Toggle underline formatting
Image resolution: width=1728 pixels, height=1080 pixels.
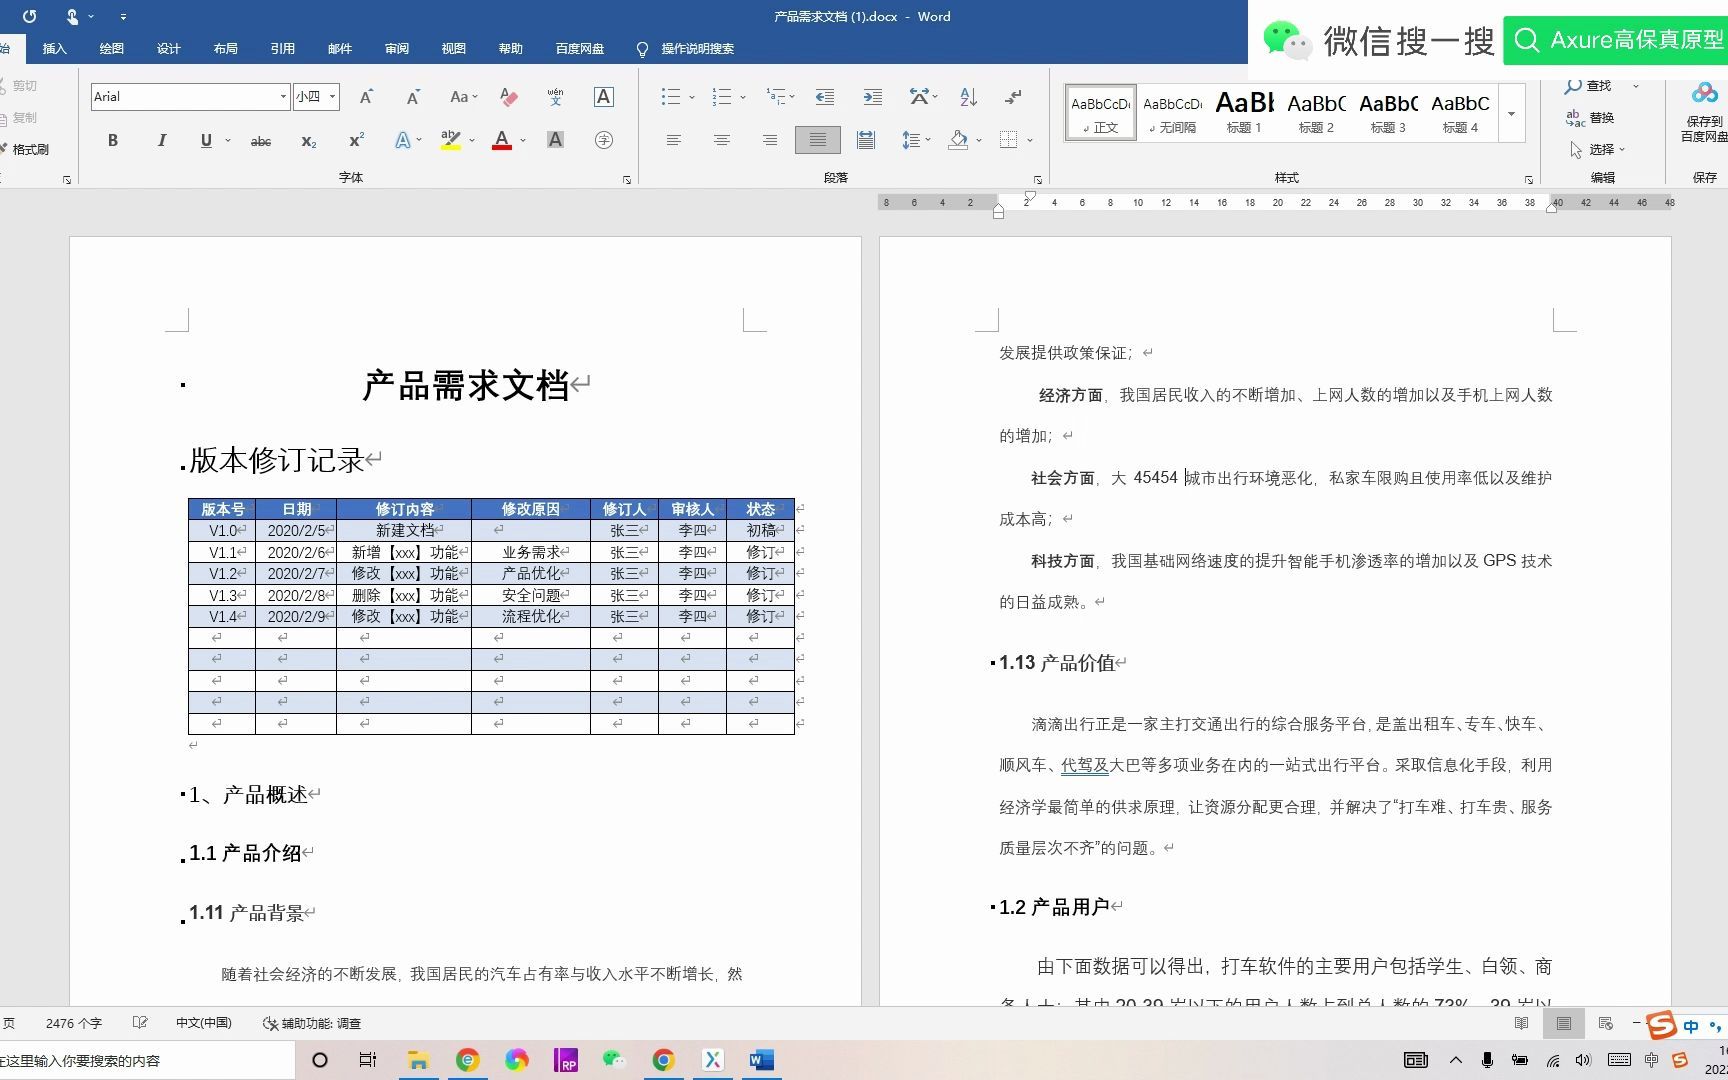[x=206, y=141]
